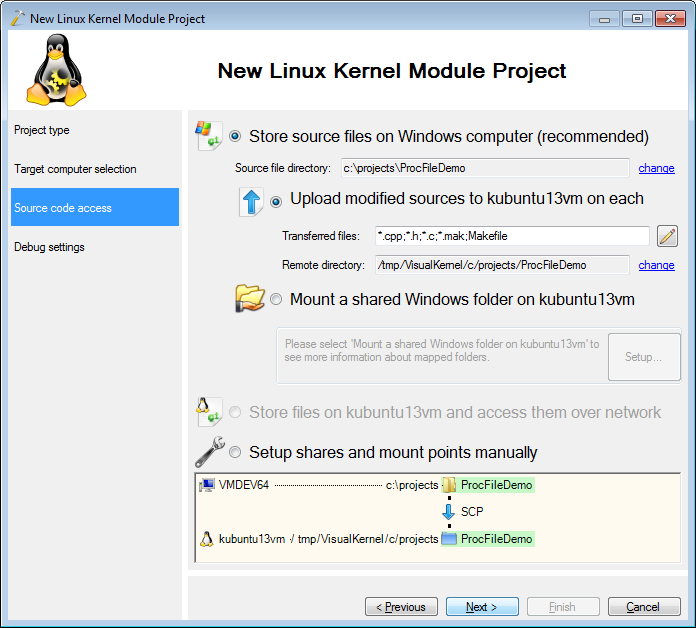Click the hammer icon in title bar
The height and width of the screenshot is (628, 696).
click(17, 18)
